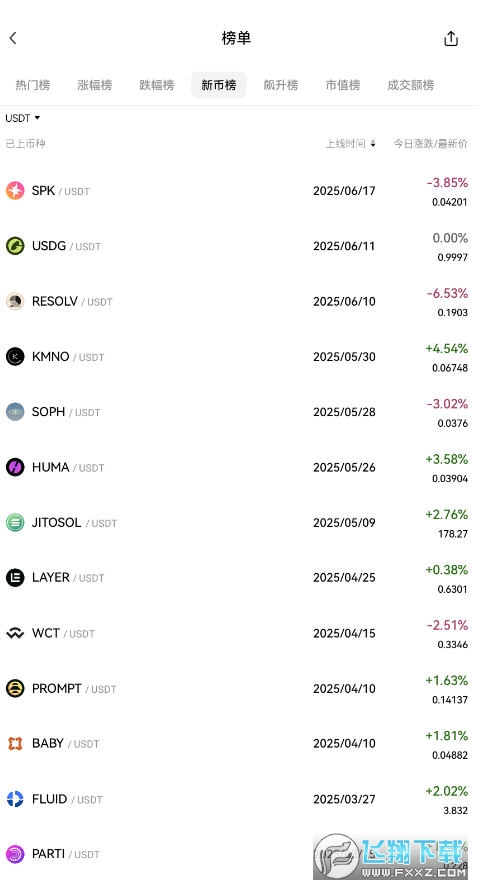Tap LAYER's +0.38% change value
This screenshot has height=892, width=479.
tap(447, 569)
